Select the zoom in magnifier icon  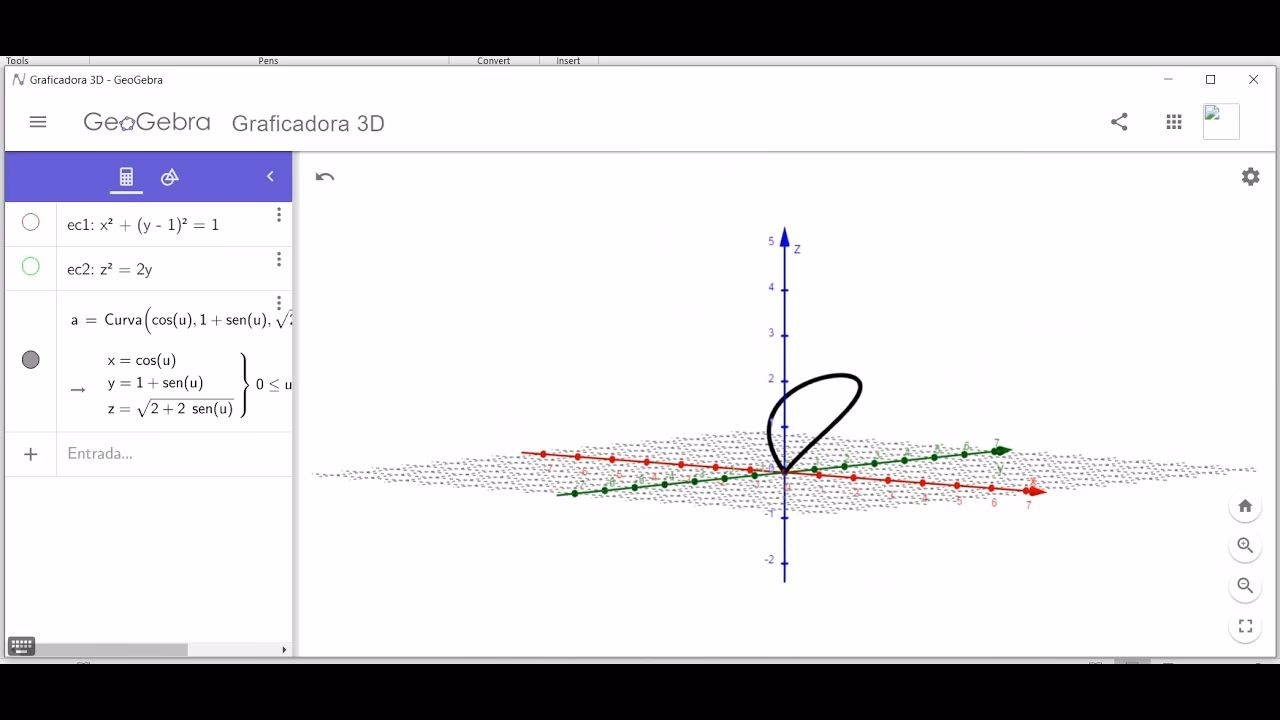coord(1245,546)
